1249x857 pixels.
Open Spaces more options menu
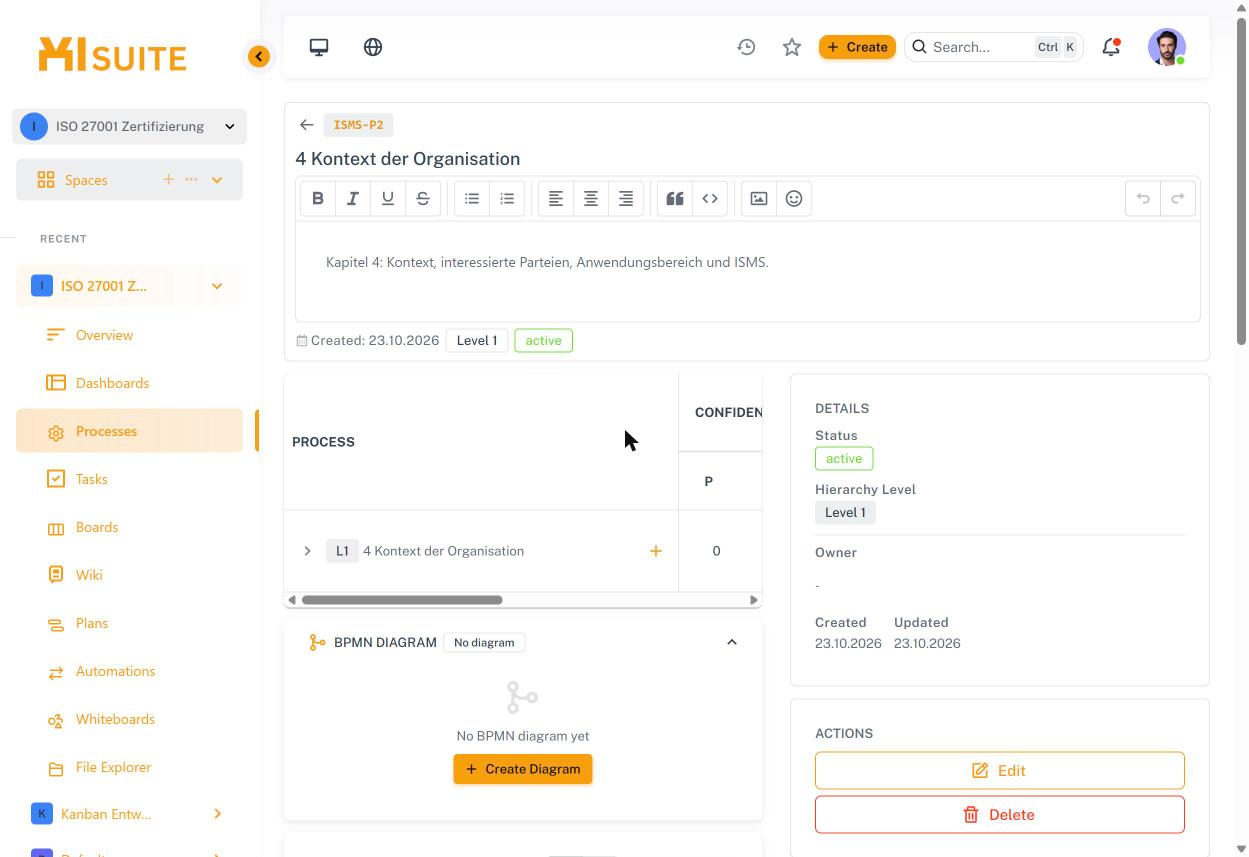[191, 180]
